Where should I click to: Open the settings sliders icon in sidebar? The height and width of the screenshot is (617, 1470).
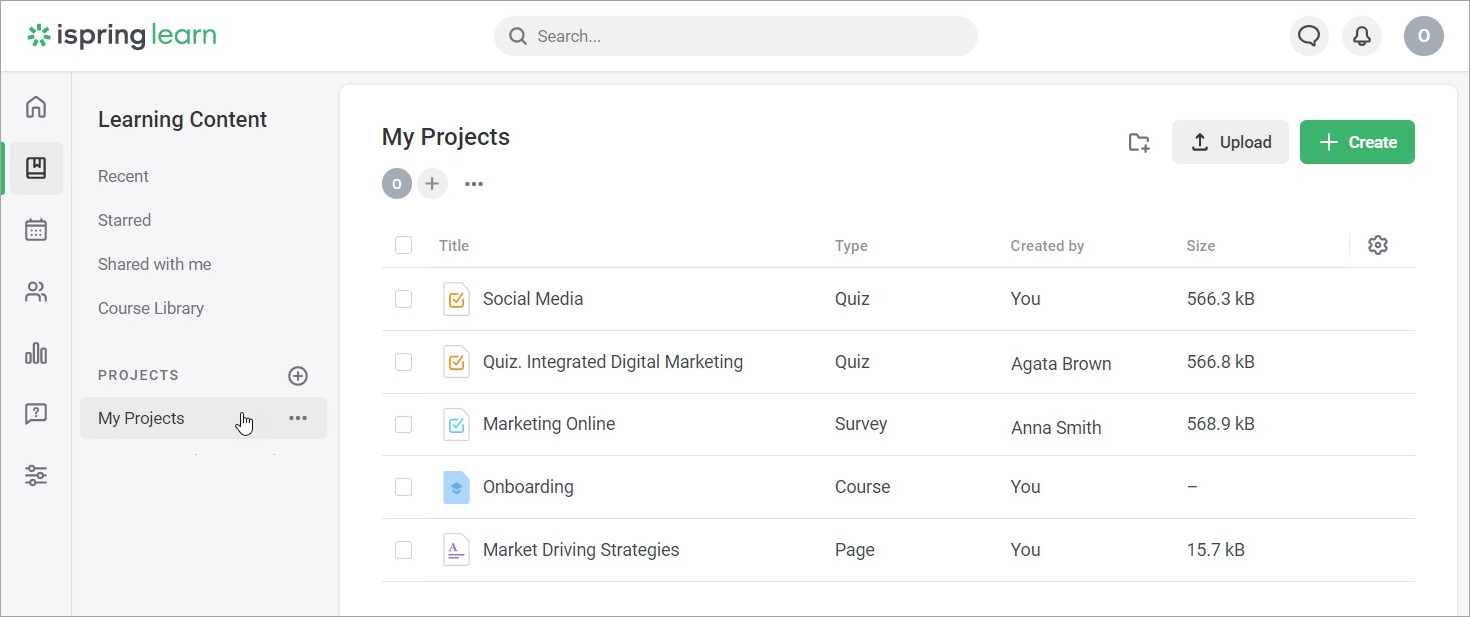coord(36,475)
